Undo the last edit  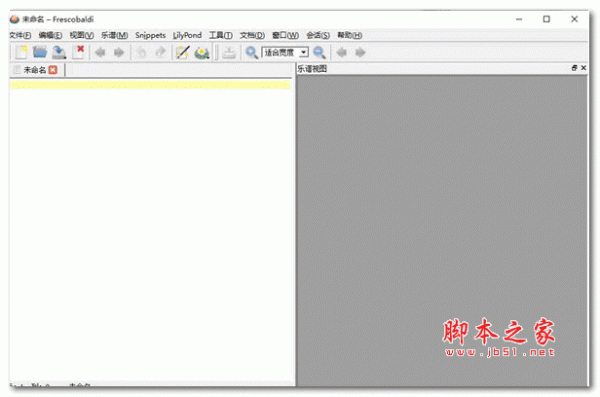[x=142, y=52]
